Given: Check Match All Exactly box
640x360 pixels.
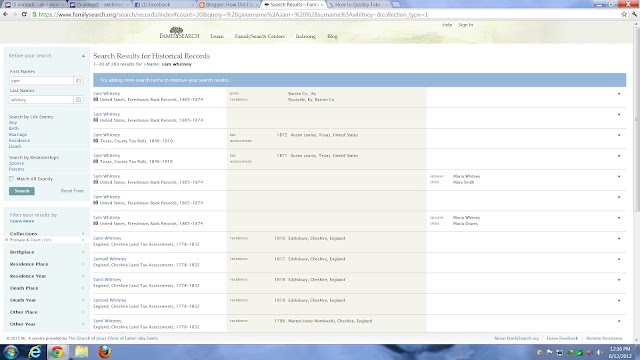Looking at the screenshot, I should (11, 178).
